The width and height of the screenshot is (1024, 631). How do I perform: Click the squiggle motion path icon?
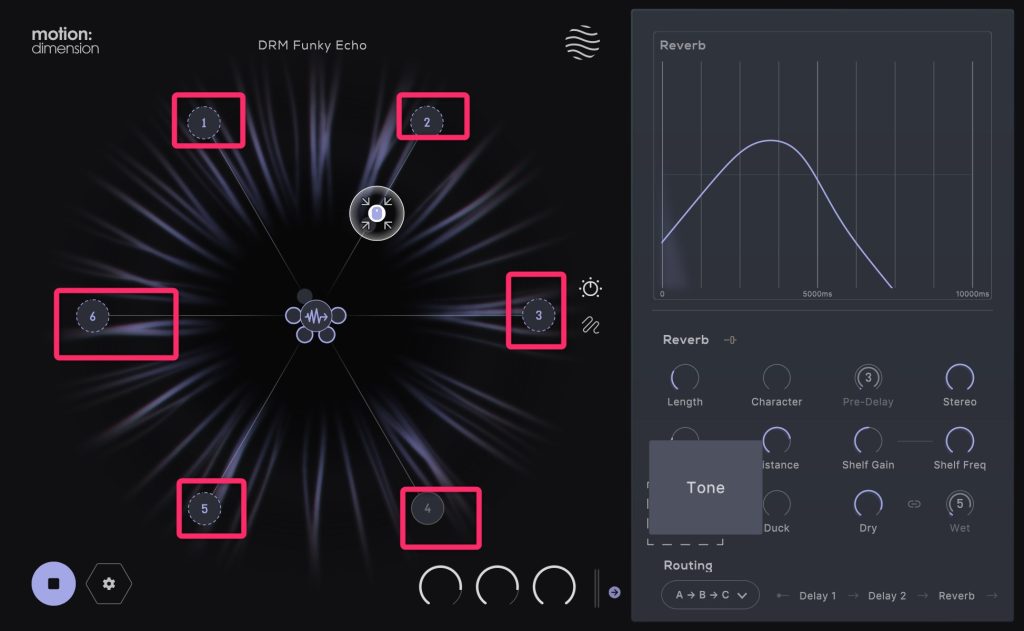tap(590, 325)
